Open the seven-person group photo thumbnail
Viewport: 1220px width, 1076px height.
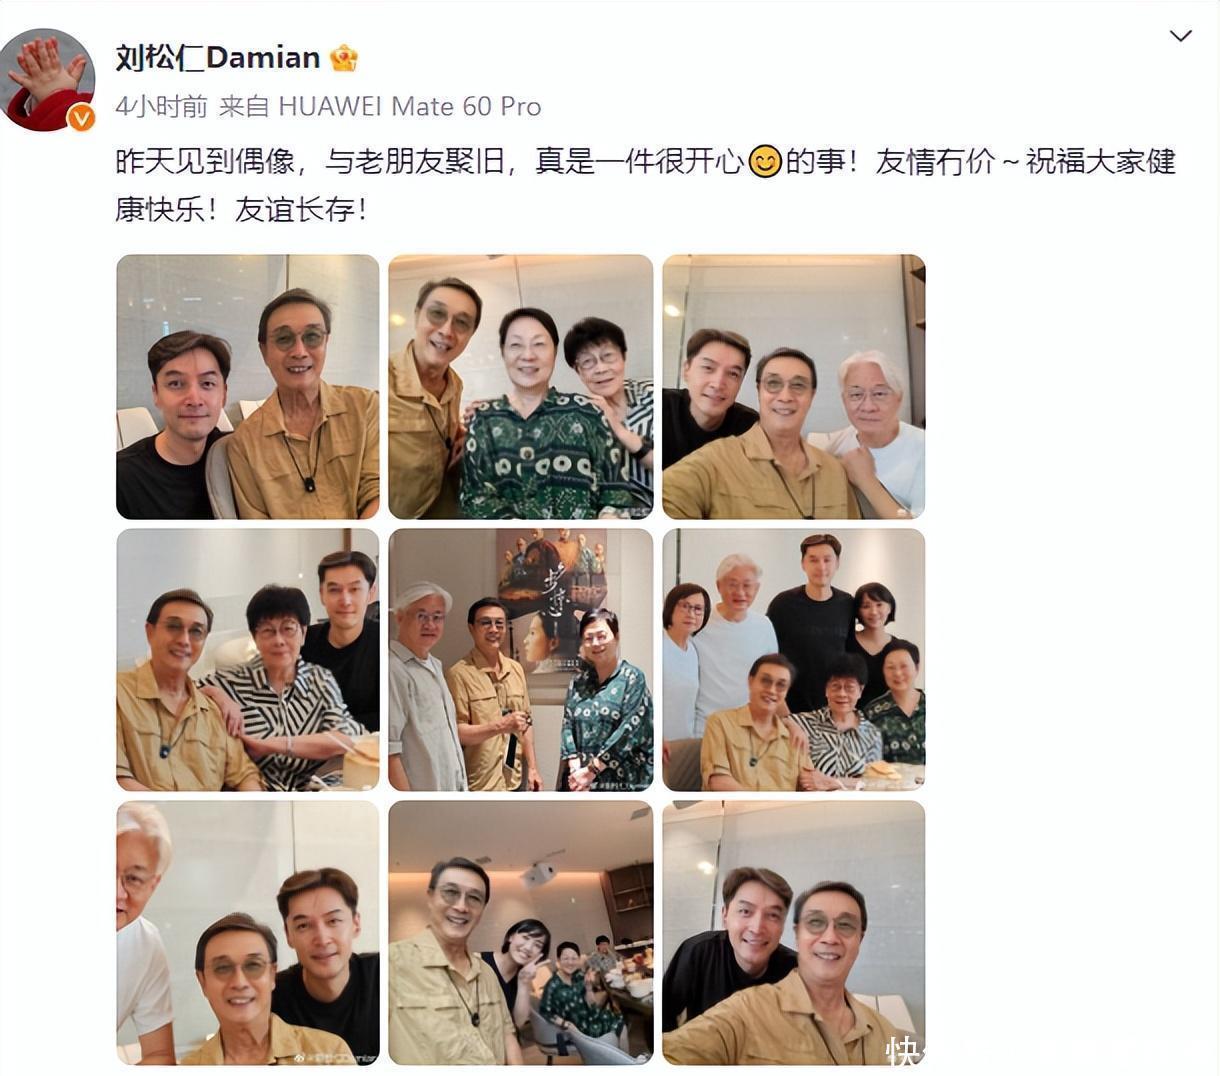coord(794,660)
